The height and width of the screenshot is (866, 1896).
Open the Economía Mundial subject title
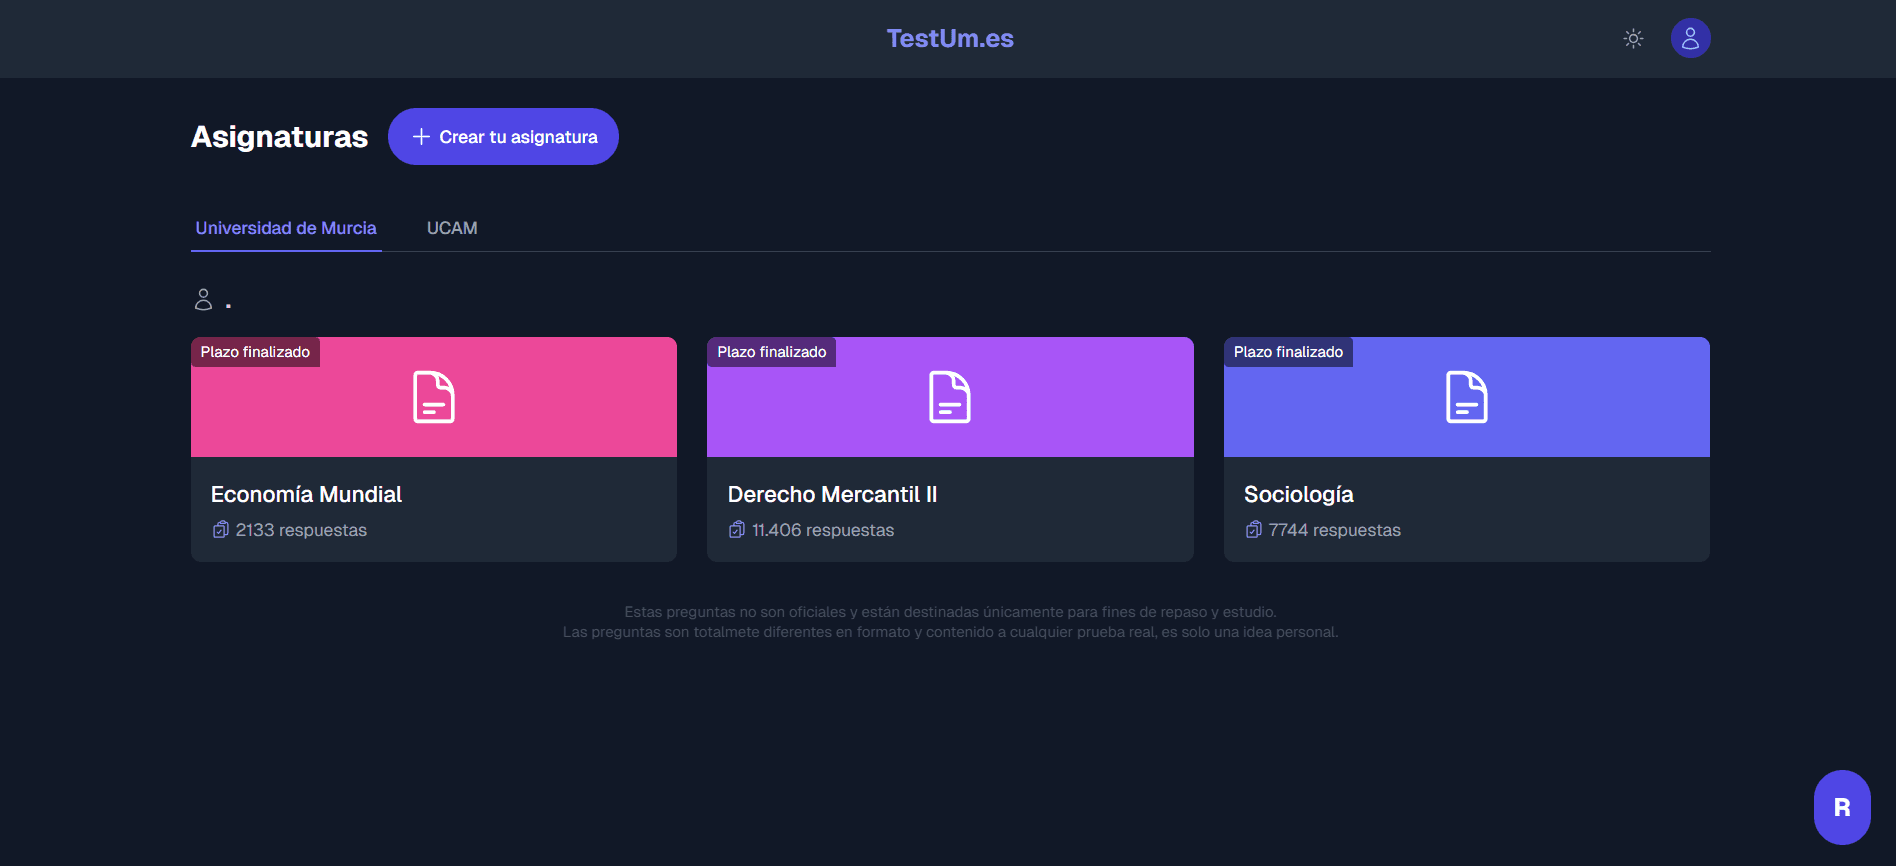coord(306,494)
